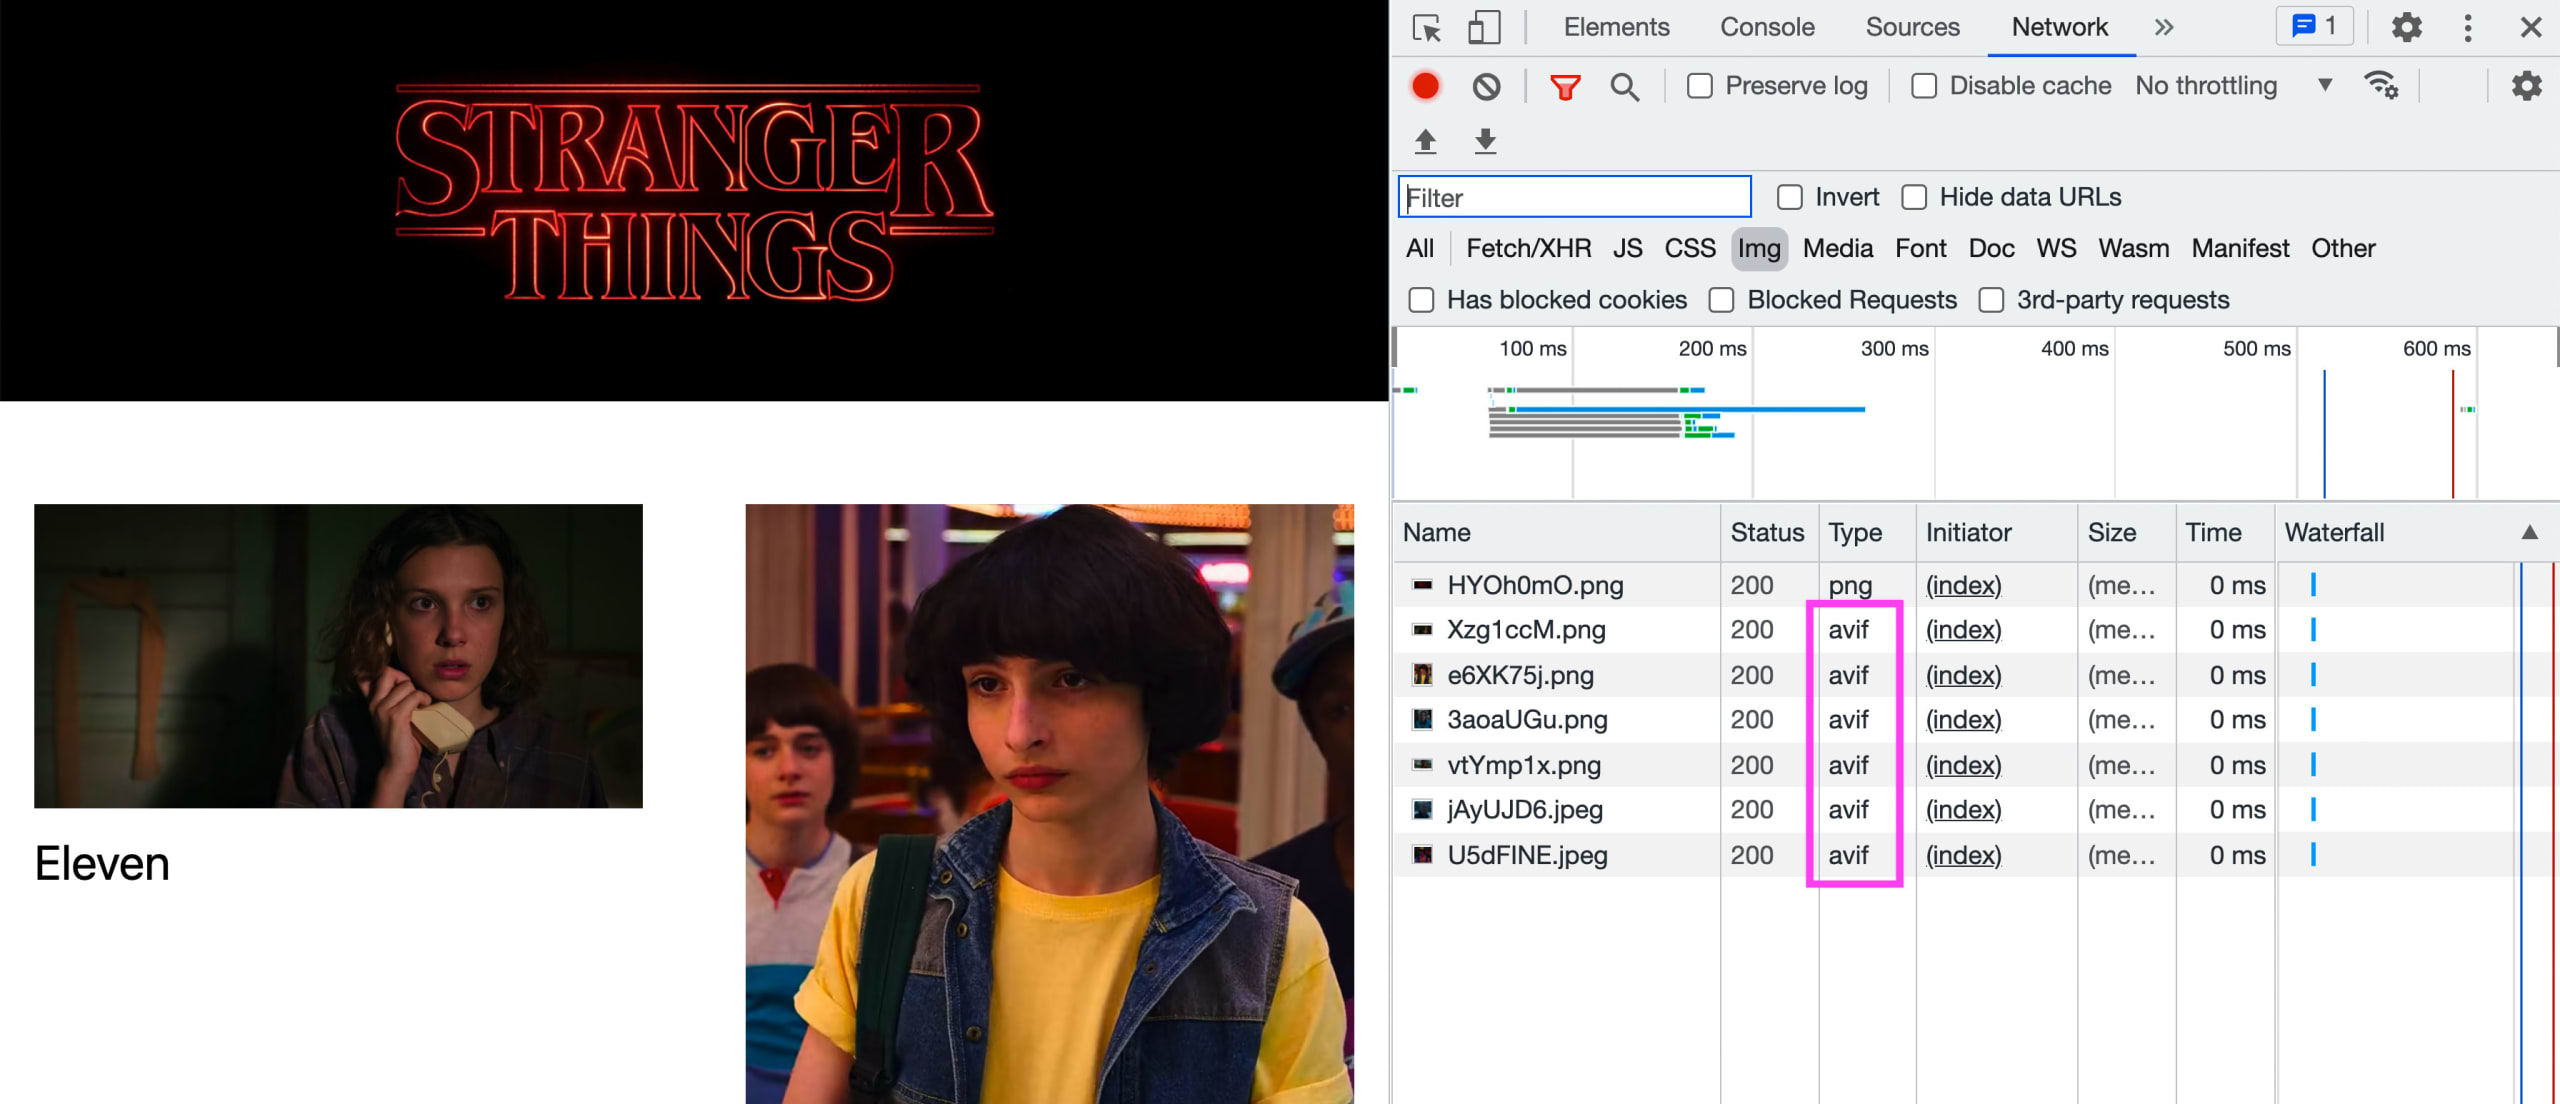Screen dimensions: 2560x1104
Task: Filter by Fetch/XHR requests
Action: 1528,248
